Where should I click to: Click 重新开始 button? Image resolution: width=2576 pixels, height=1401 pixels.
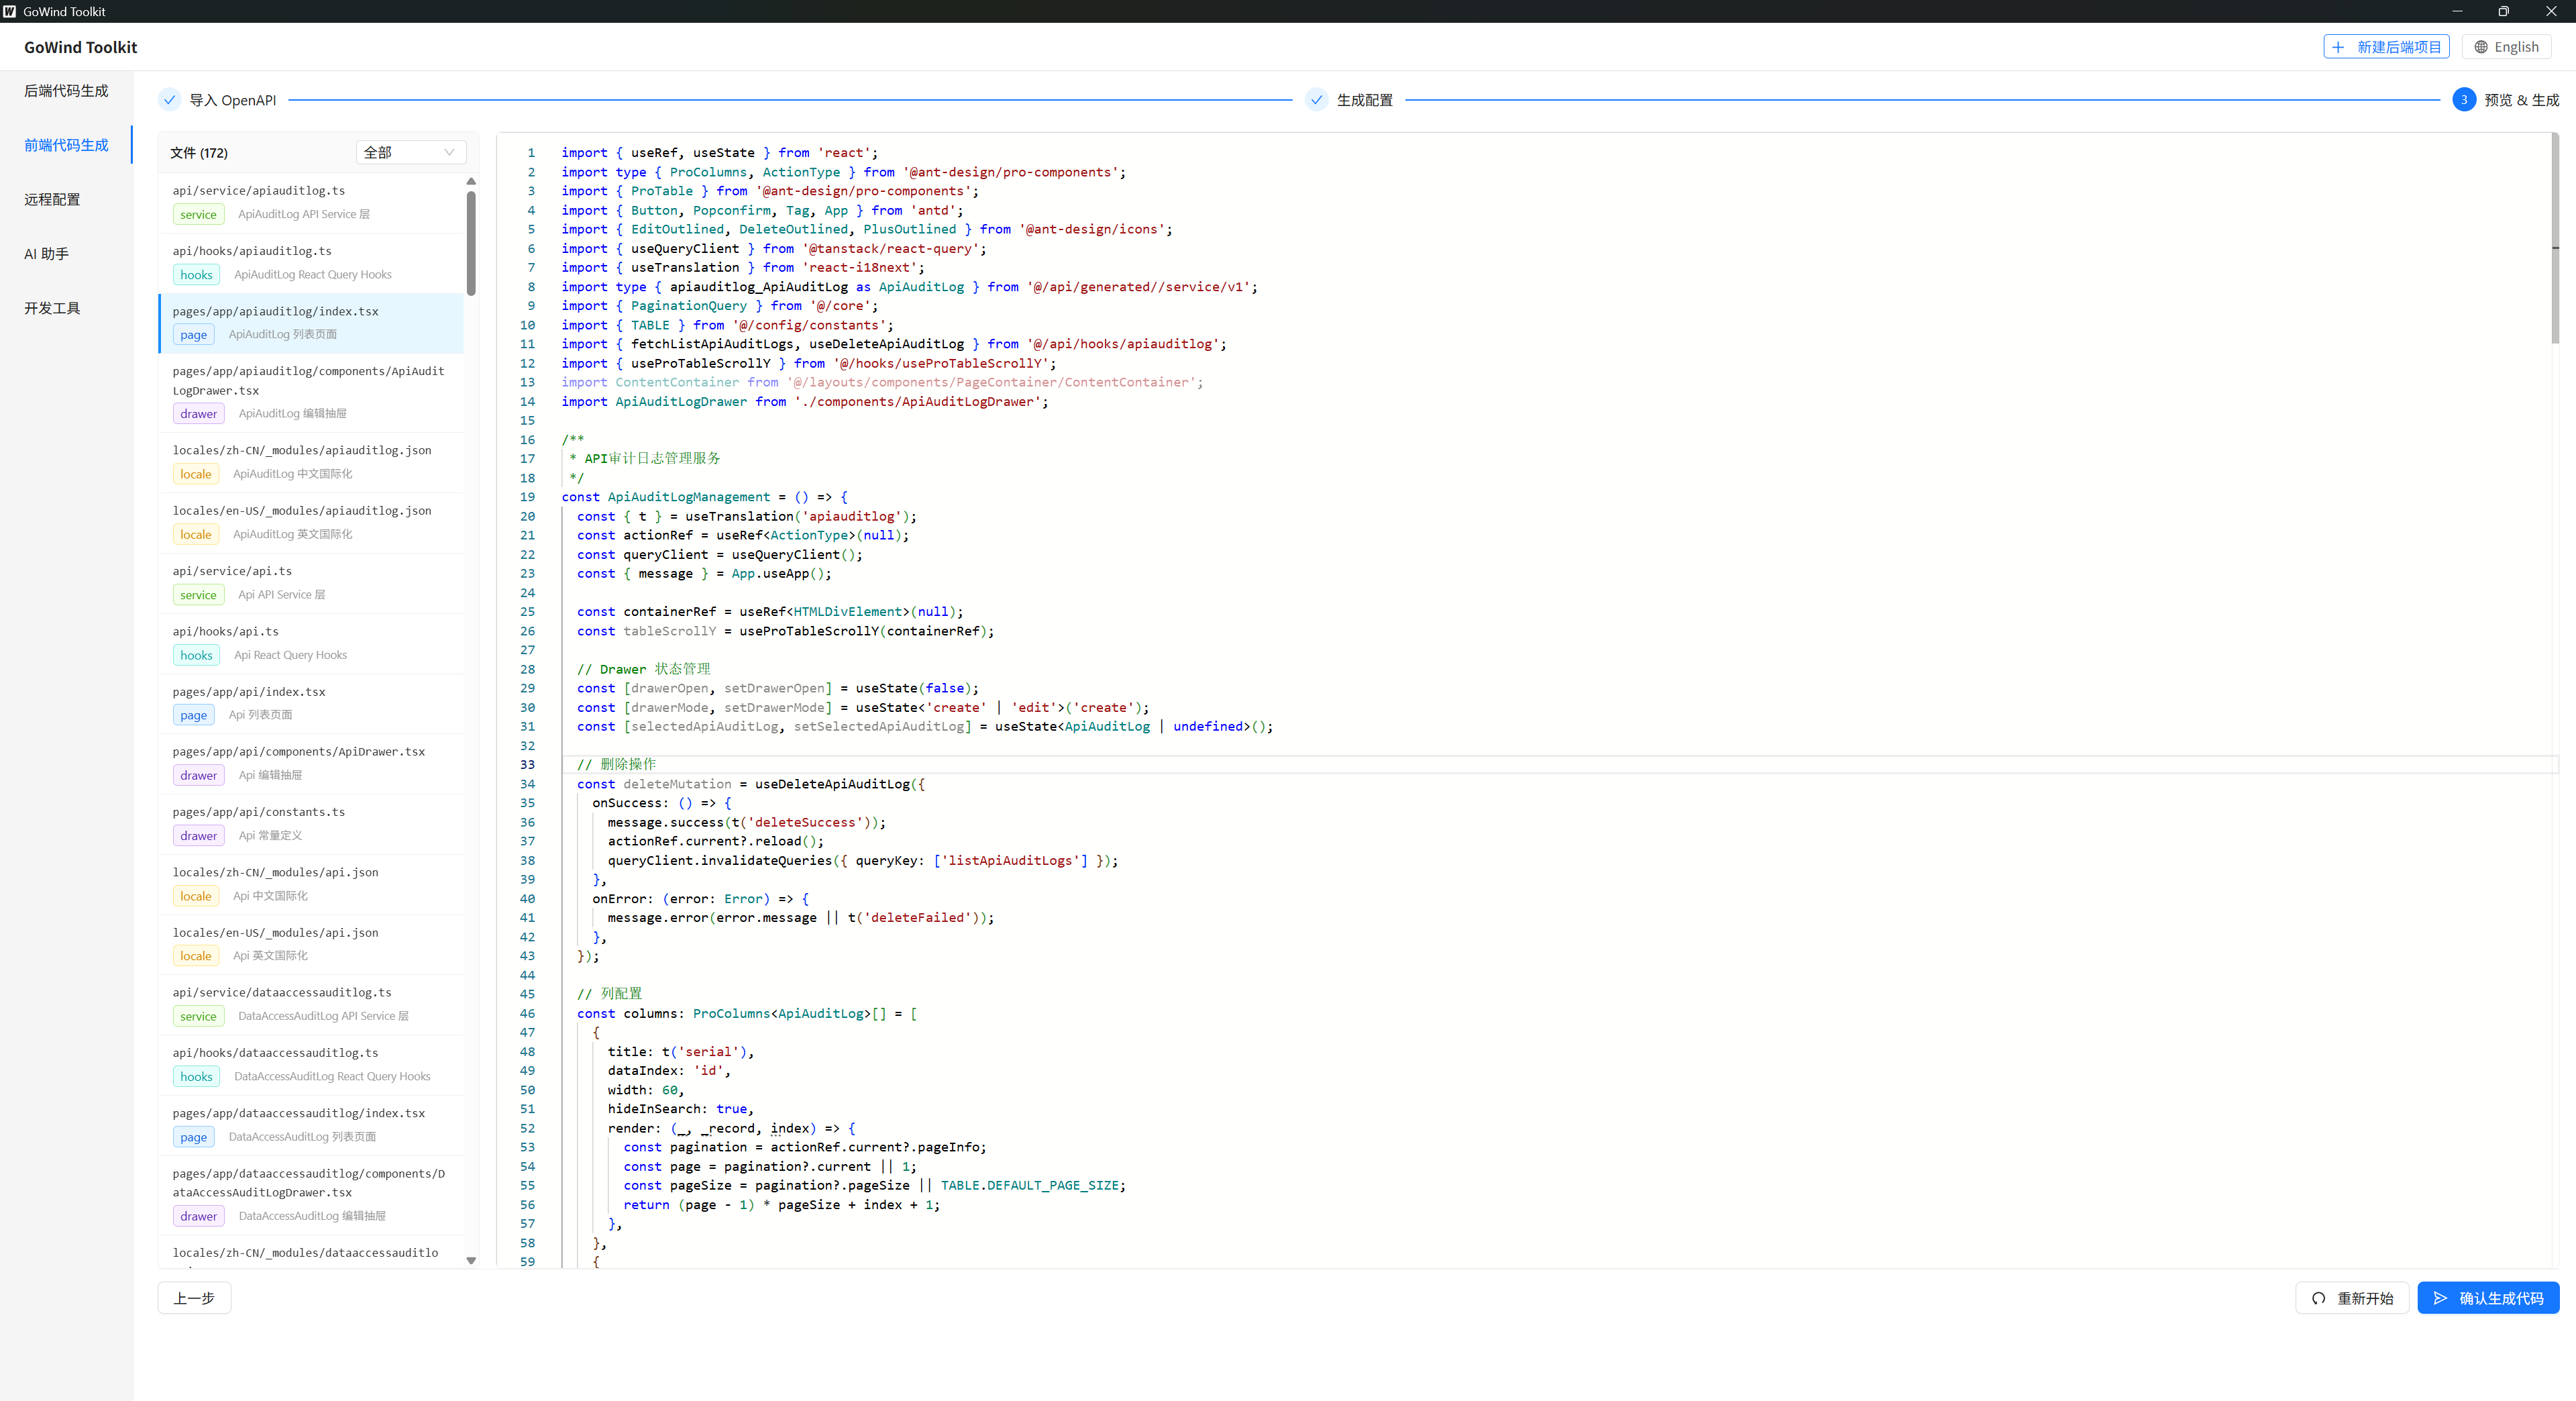point(2352,1298)
